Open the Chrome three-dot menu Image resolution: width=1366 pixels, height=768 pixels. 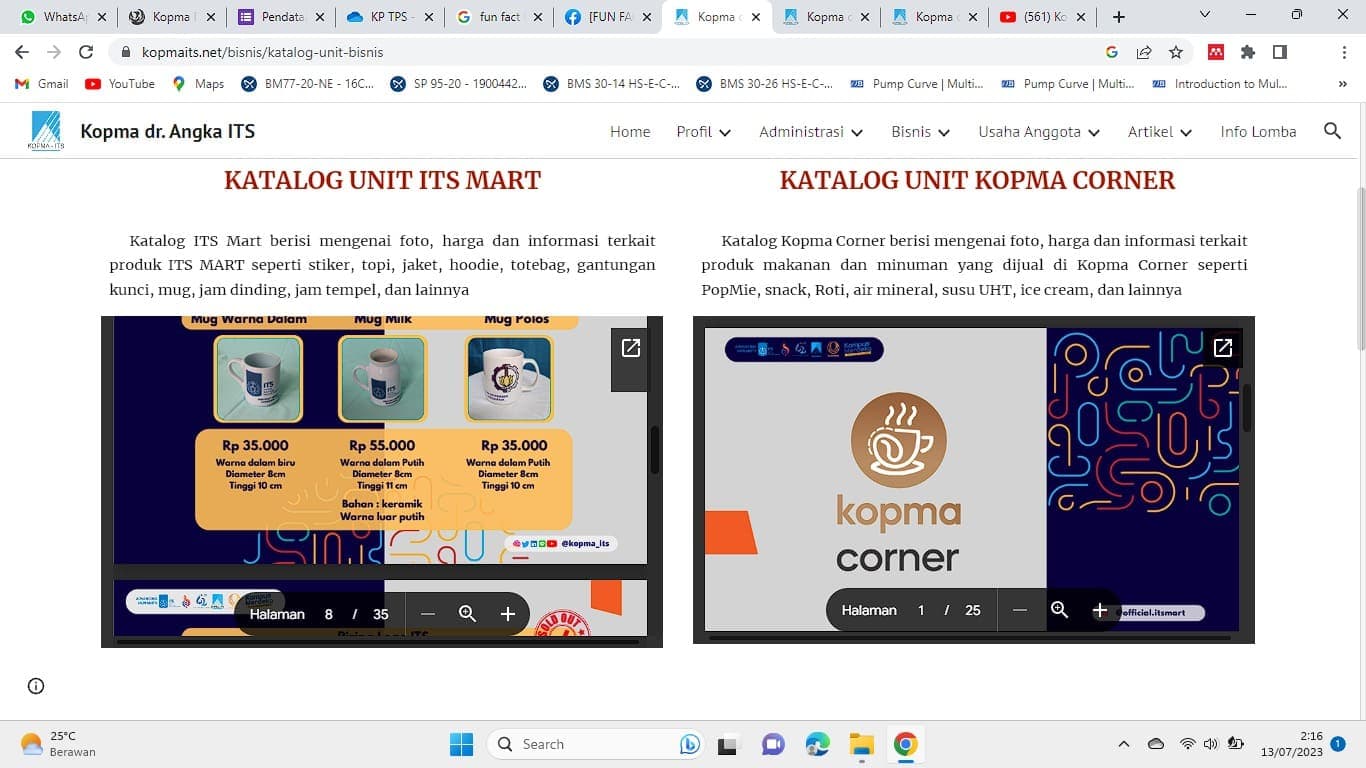(1344, 52)
